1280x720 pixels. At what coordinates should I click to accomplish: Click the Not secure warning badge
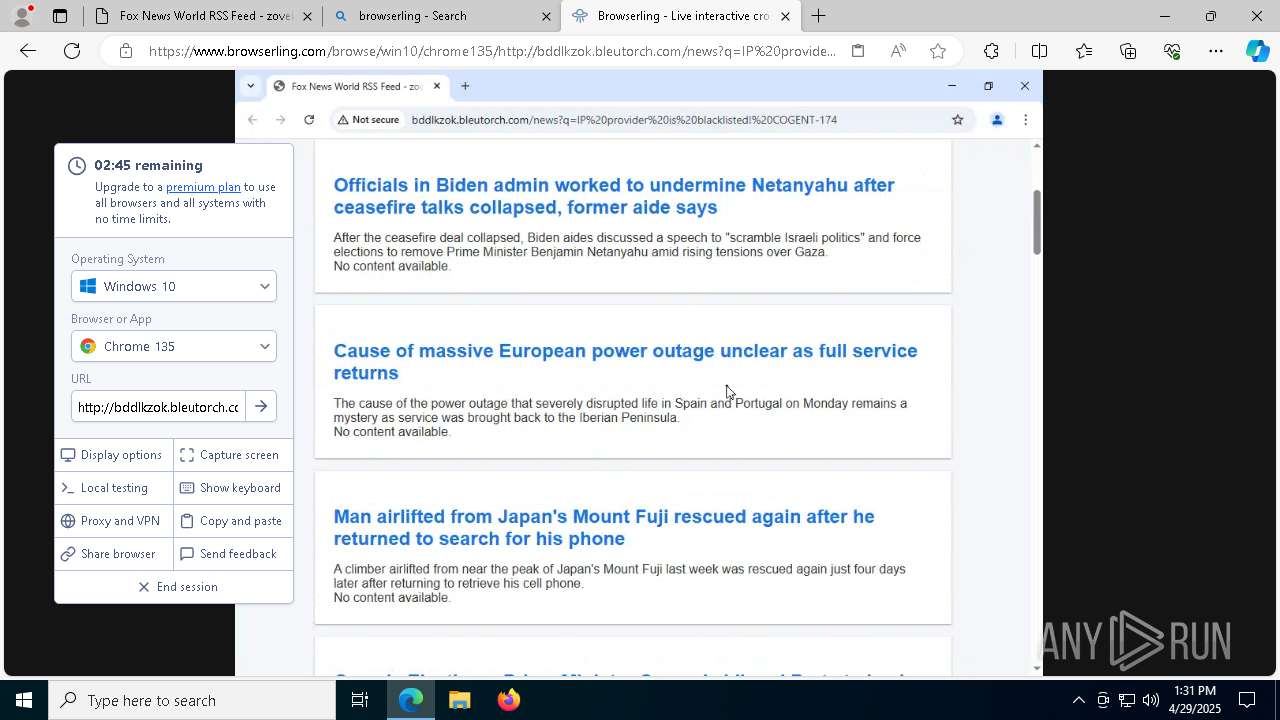click(368, 120)
